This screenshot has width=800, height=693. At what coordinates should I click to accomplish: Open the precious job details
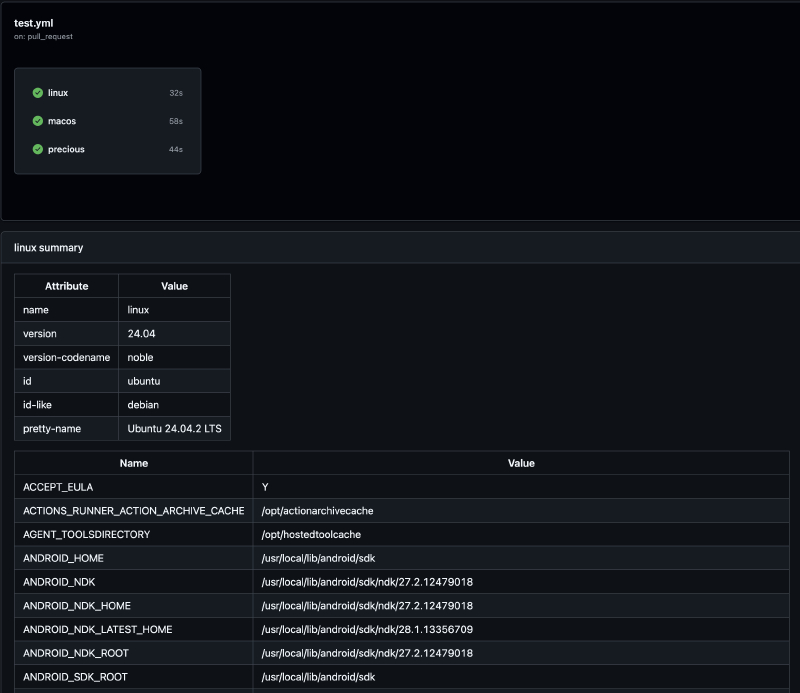click(66, 149)
